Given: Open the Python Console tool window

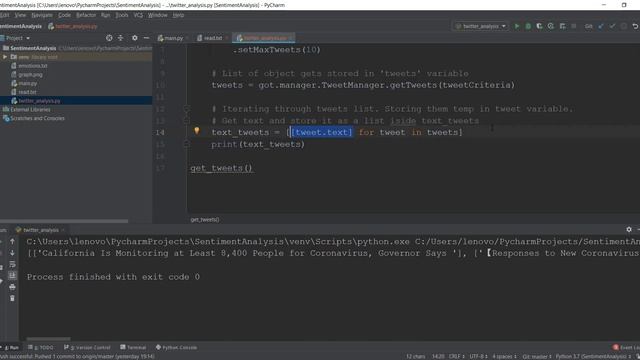Looking at the screenshot, I should 176,347.
